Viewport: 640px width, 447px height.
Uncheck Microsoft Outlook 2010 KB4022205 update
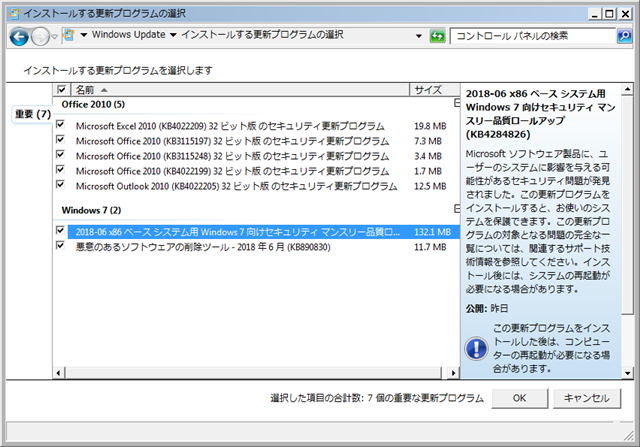point(60,184)
